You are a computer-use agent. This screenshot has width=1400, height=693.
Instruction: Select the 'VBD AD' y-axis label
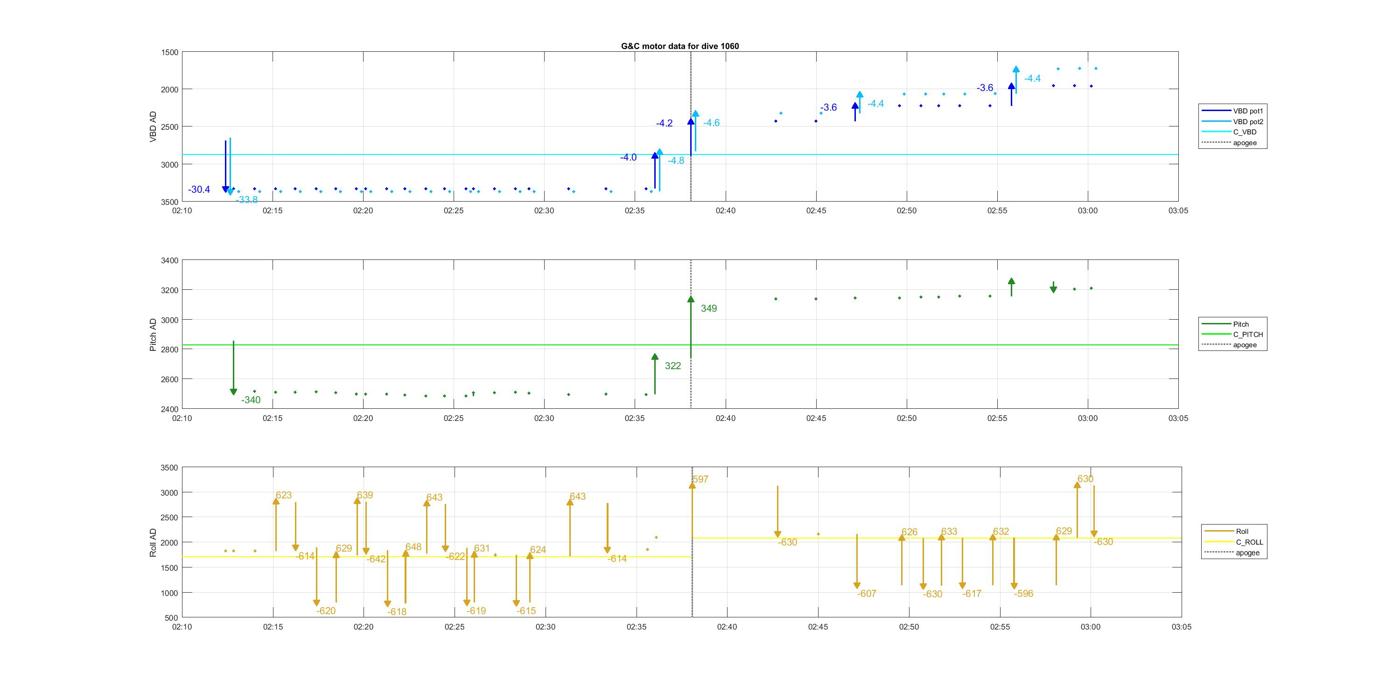[x=153, y=127]
